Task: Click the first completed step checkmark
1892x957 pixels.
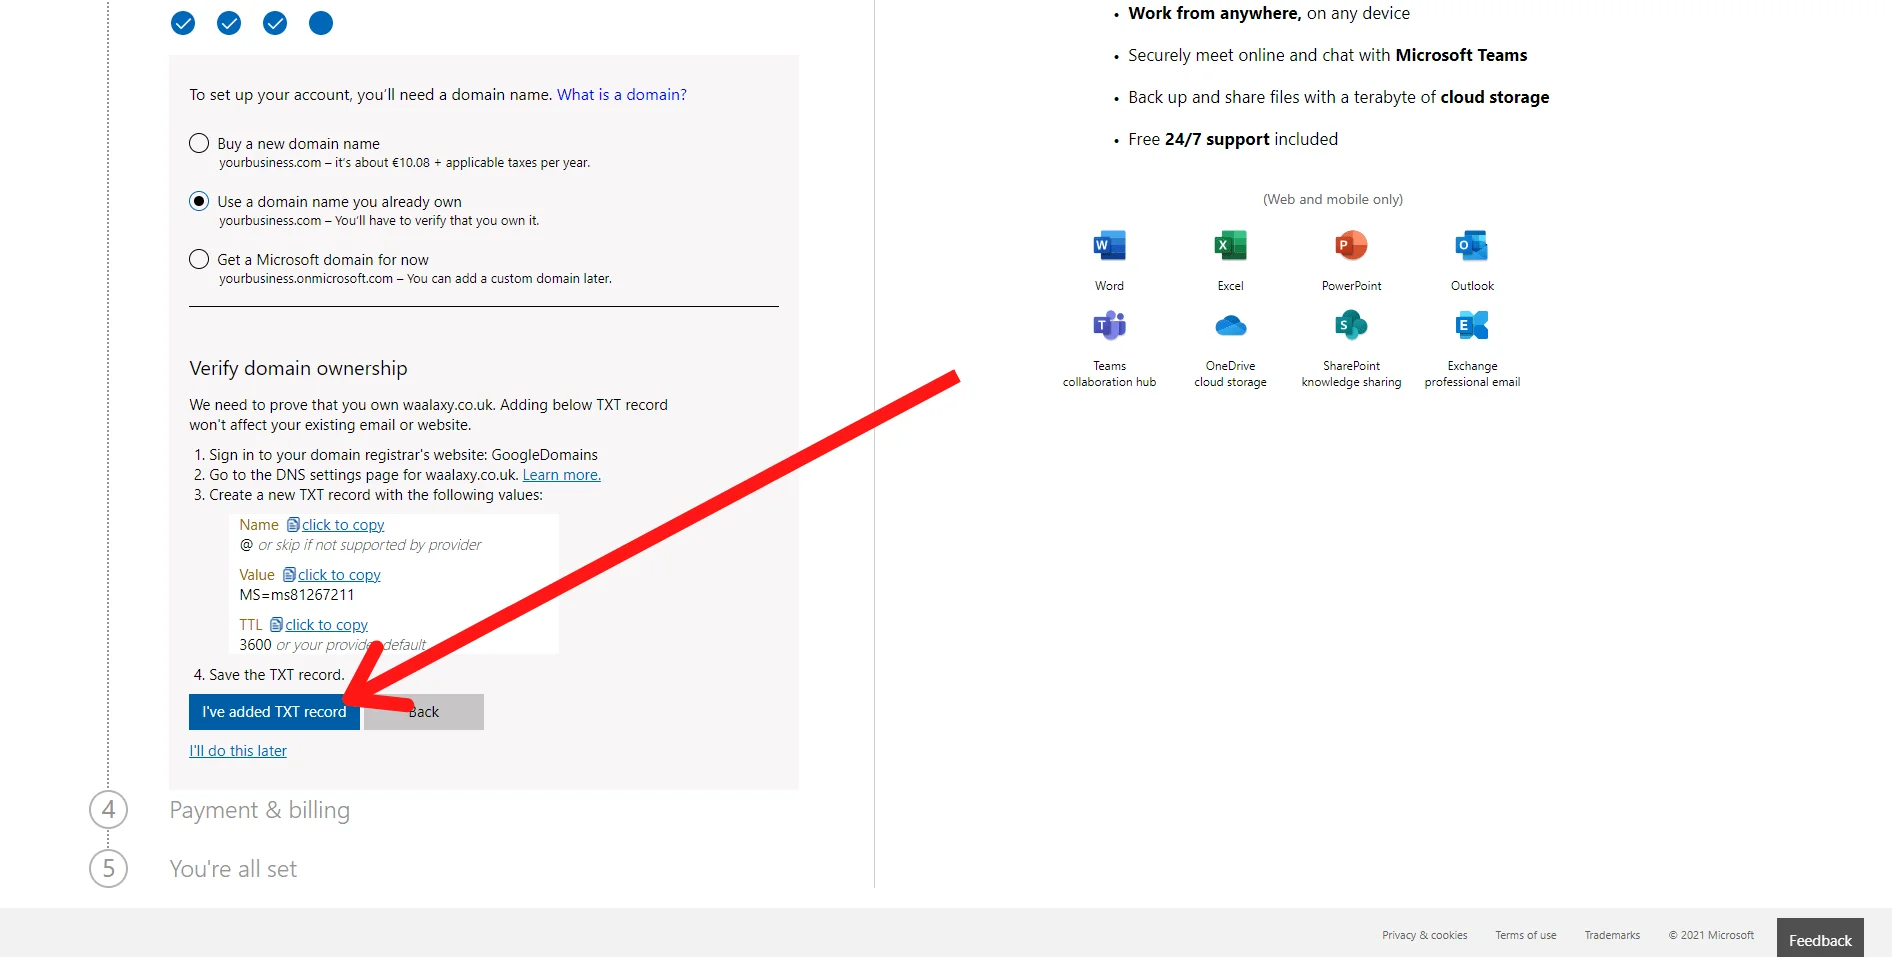Action: click(x=183, y=23)
